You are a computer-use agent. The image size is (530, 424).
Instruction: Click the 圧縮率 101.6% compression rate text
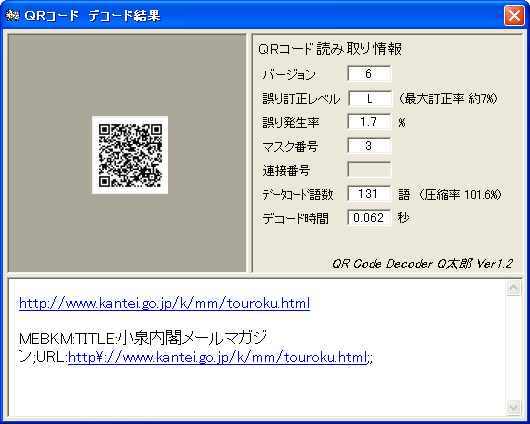pyautogui.click(x=463, y=195)
